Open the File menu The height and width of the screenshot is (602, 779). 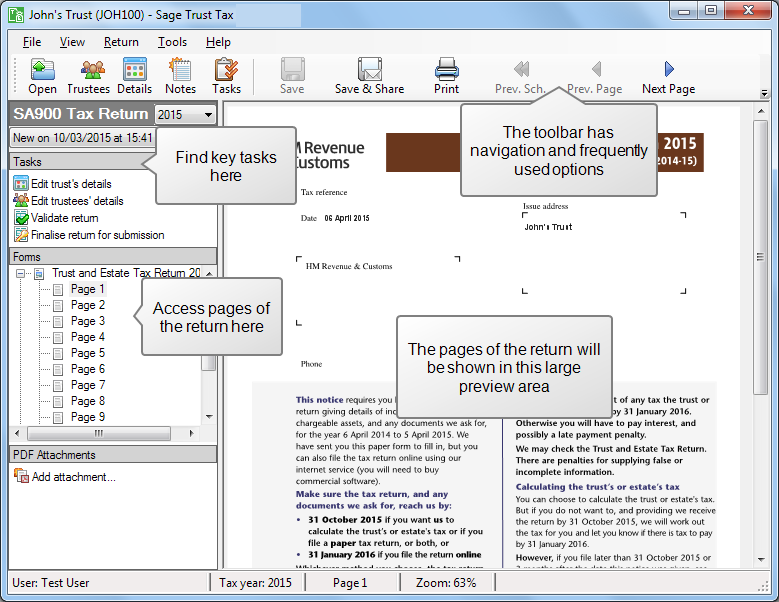coord(32,42)
